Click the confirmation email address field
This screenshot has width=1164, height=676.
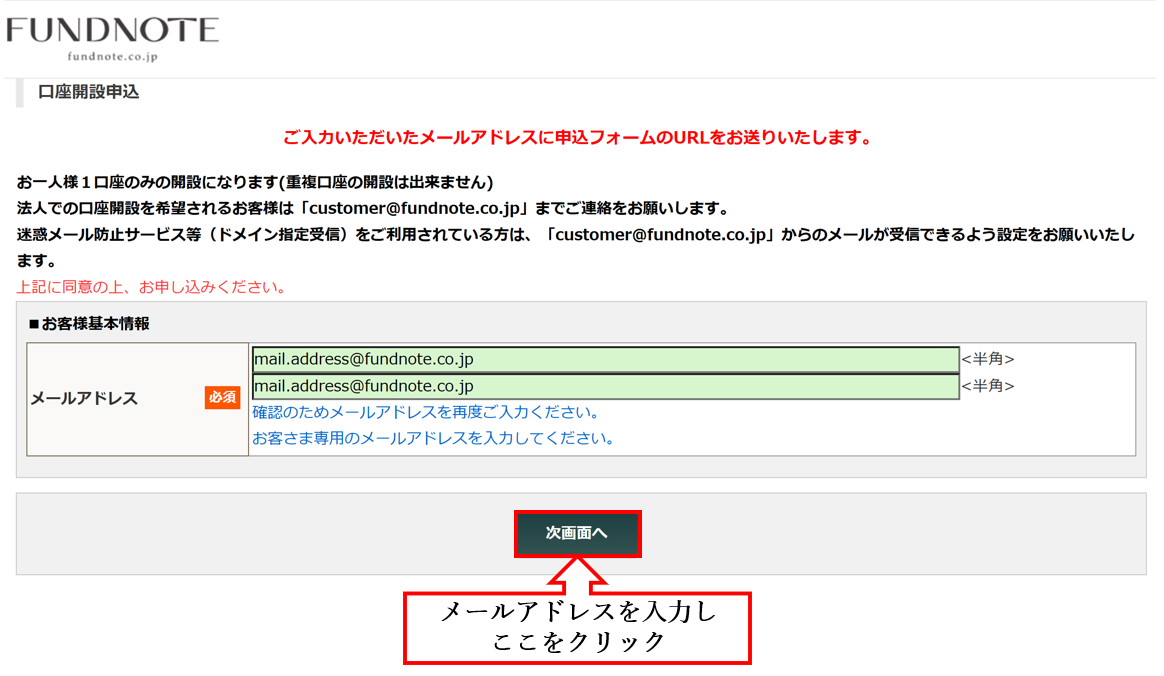[606, 386]
